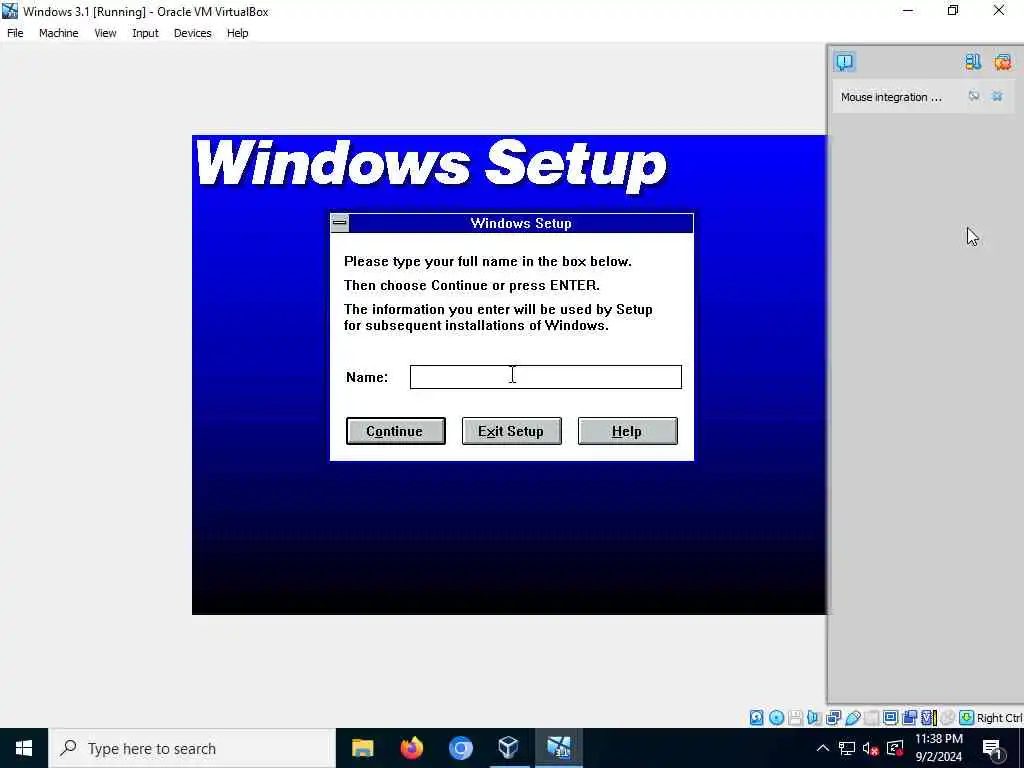Screen dimensions: 1024x768
Task: Click the optical disk status icon
Action: click(776, 718)
